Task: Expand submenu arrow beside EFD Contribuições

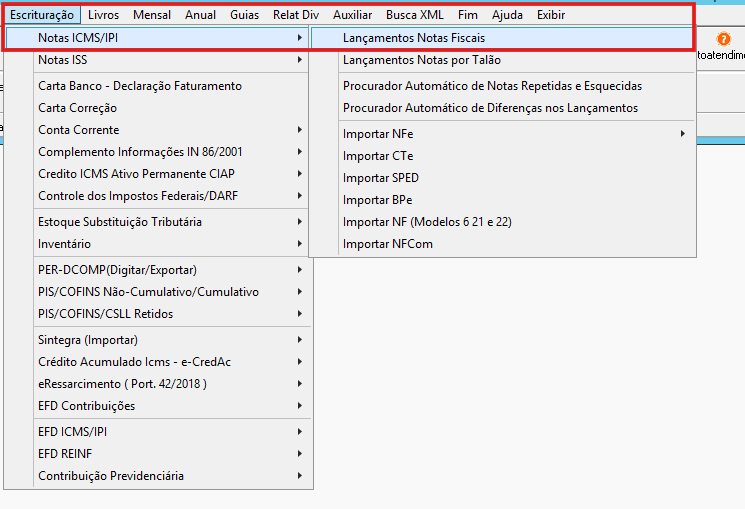Action: pyautogui.click(x=300, y=405)
